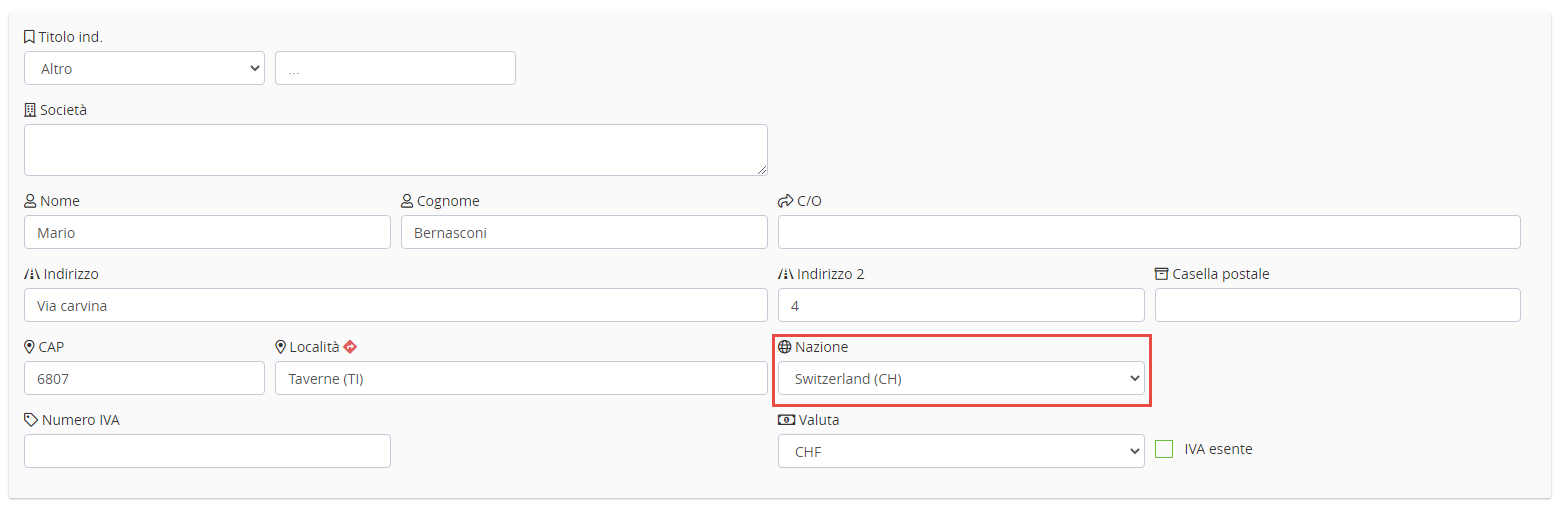Screen dimensions: 1561x506
Task: Expand the Nazione dropdown set to Switzerland
Action: coord(961,379)
